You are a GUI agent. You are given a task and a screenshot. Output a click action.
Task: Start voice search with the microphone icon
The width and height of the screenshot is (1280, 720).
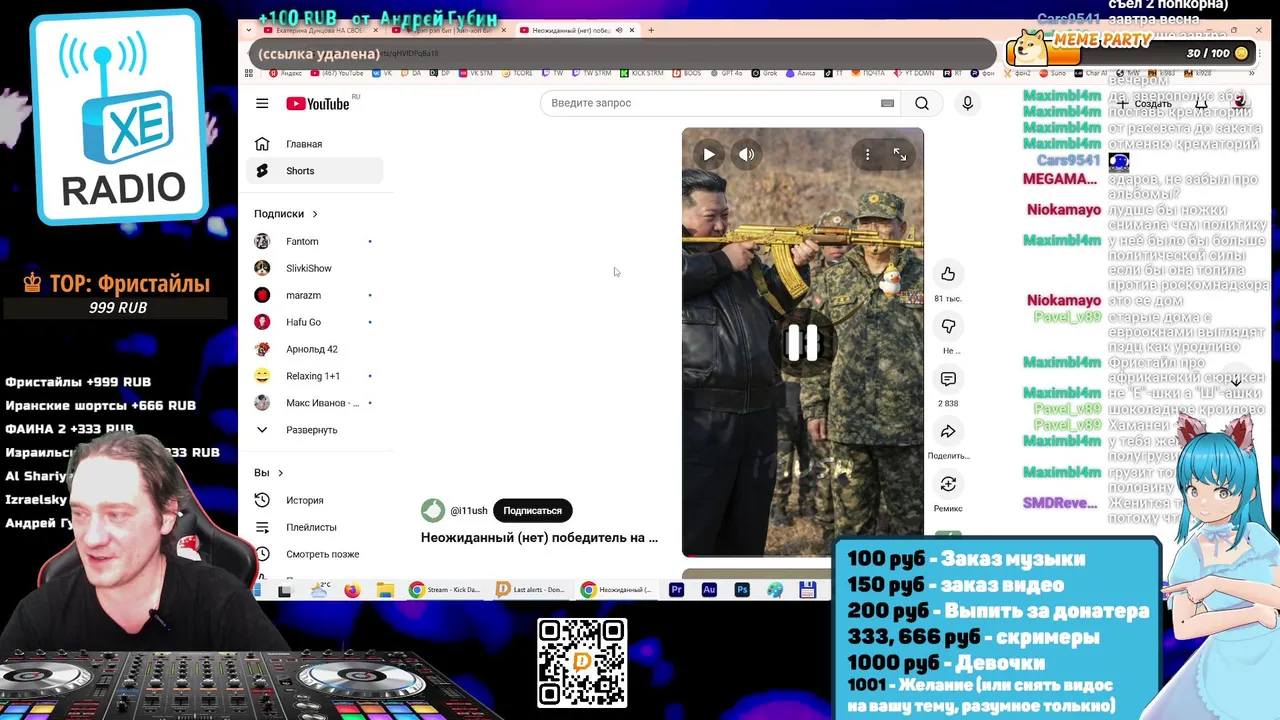[967, 103]
